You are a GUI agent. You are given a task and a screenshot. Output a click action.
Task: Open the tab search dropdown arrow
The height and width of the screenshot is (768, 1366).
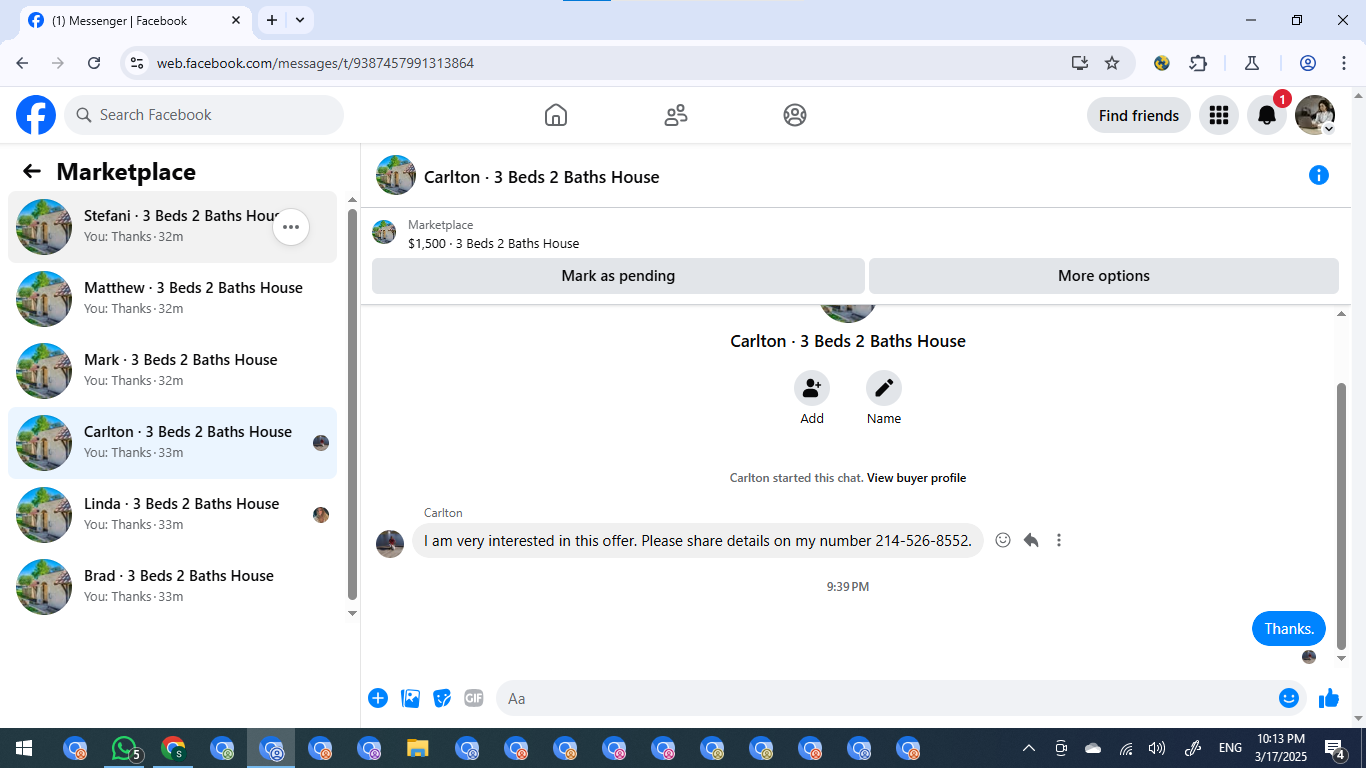tap(300, 20)
